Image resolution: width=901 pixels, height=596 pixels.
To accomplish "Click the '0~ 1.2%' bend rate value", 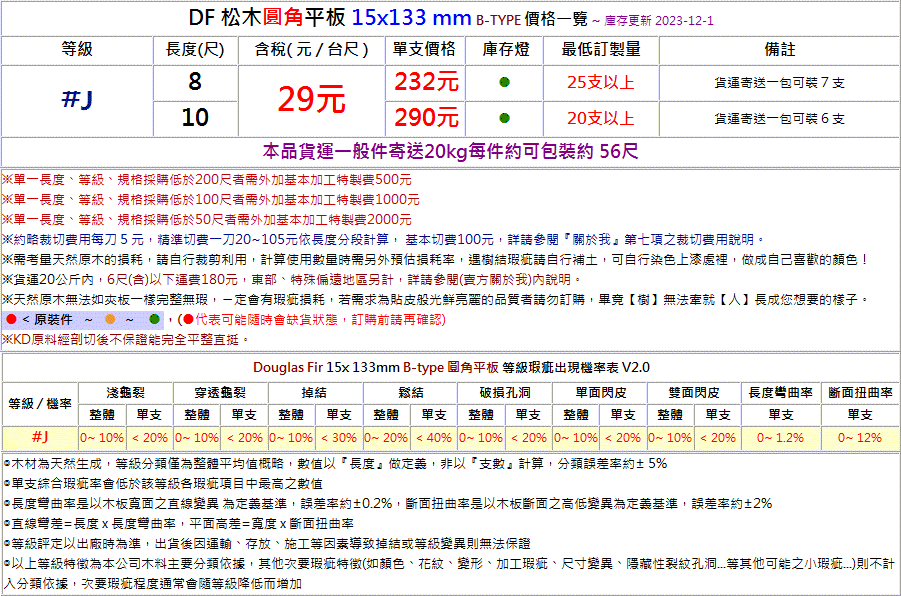I will point(780,438).
